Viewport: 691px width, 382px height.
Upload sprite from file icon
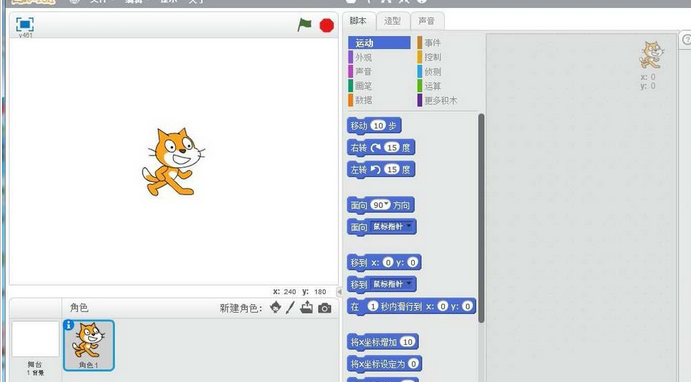coord(307,307)
